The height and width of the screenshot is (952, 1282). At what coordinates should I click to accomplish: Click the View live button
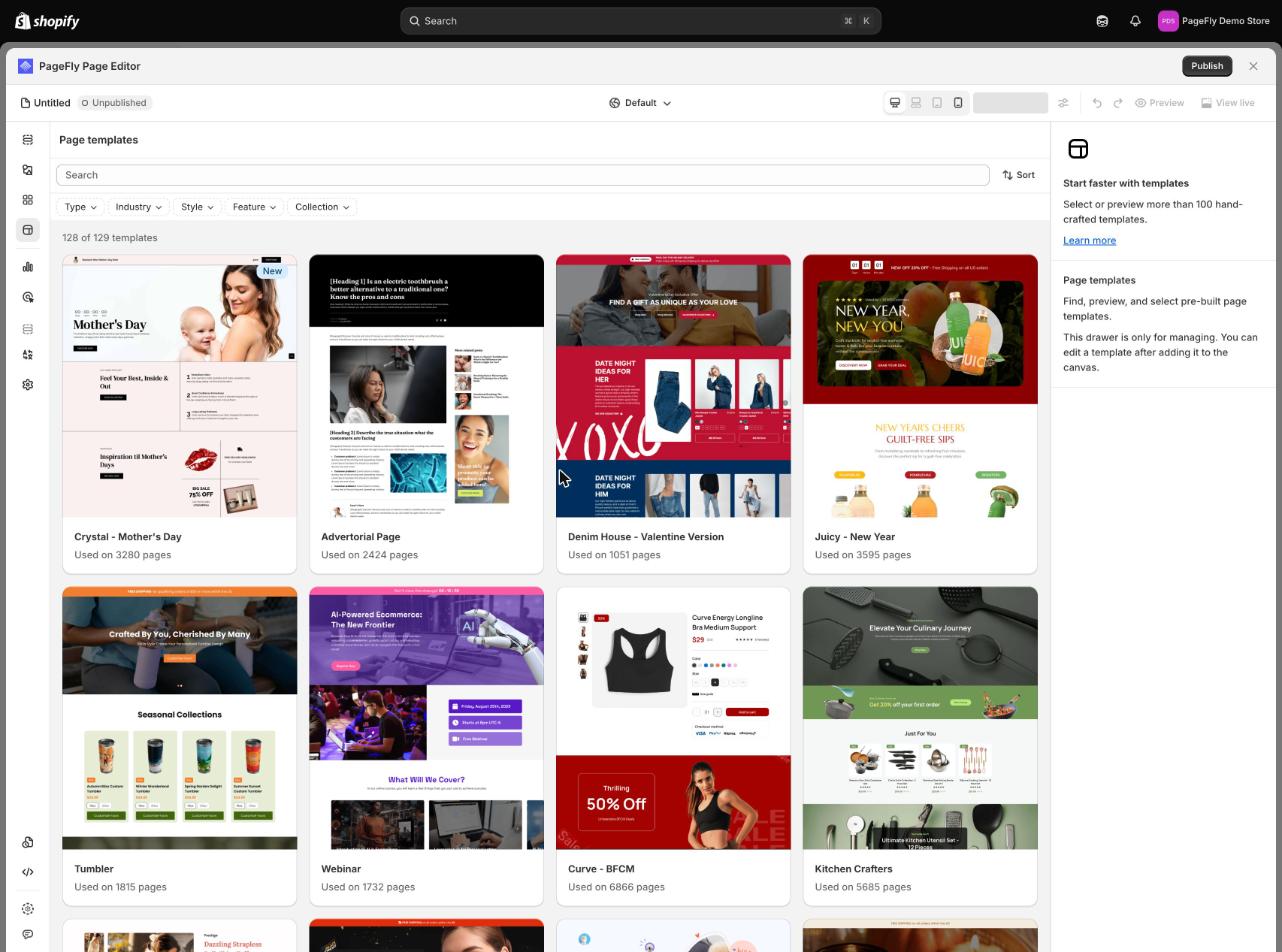[1228, 103]
